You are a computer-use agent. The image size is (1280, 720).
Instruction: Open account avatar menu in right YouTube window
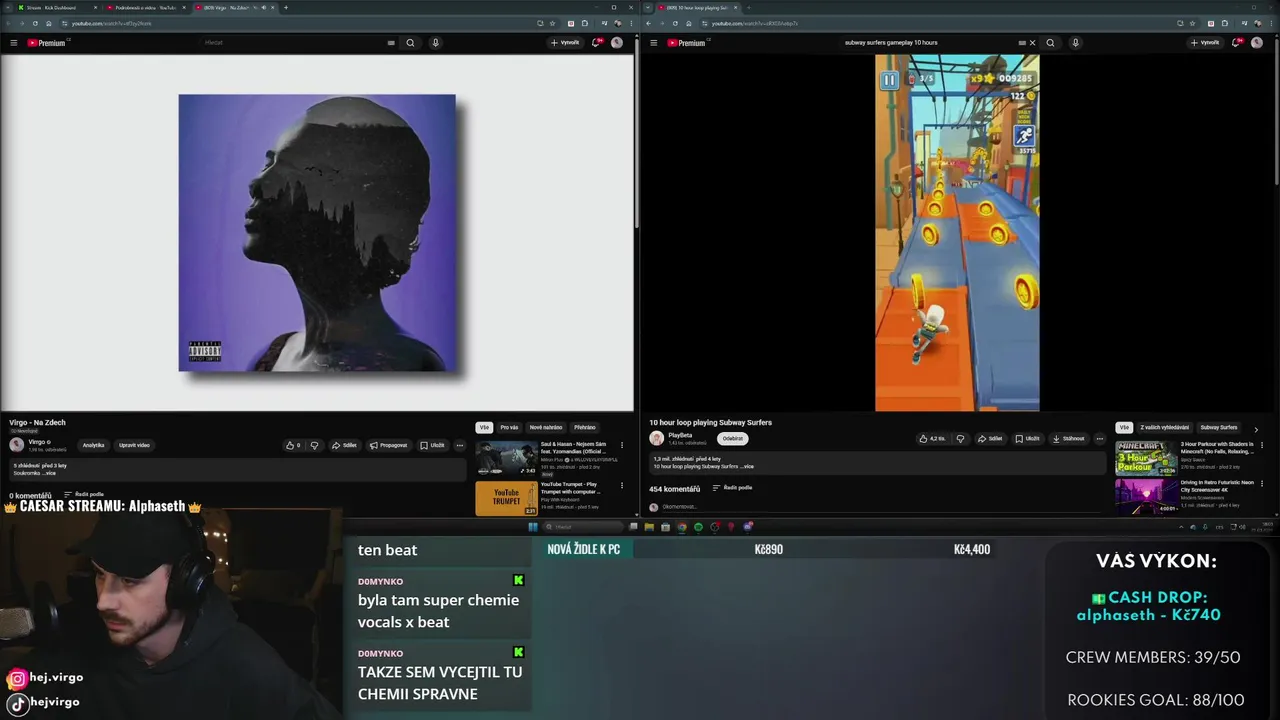(x=1257, y=43)
